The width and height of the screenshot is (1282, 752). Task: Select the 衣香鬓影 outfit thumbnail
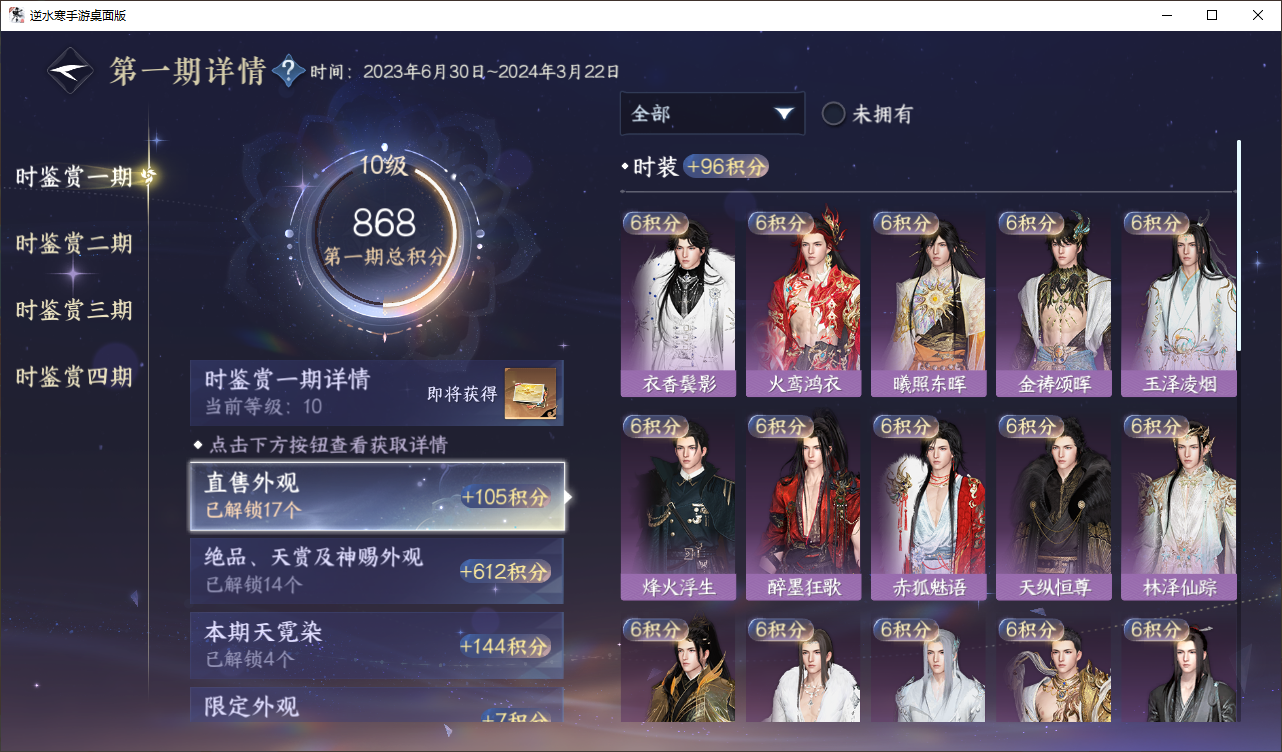pyautogui.click(x=678, y=303)
